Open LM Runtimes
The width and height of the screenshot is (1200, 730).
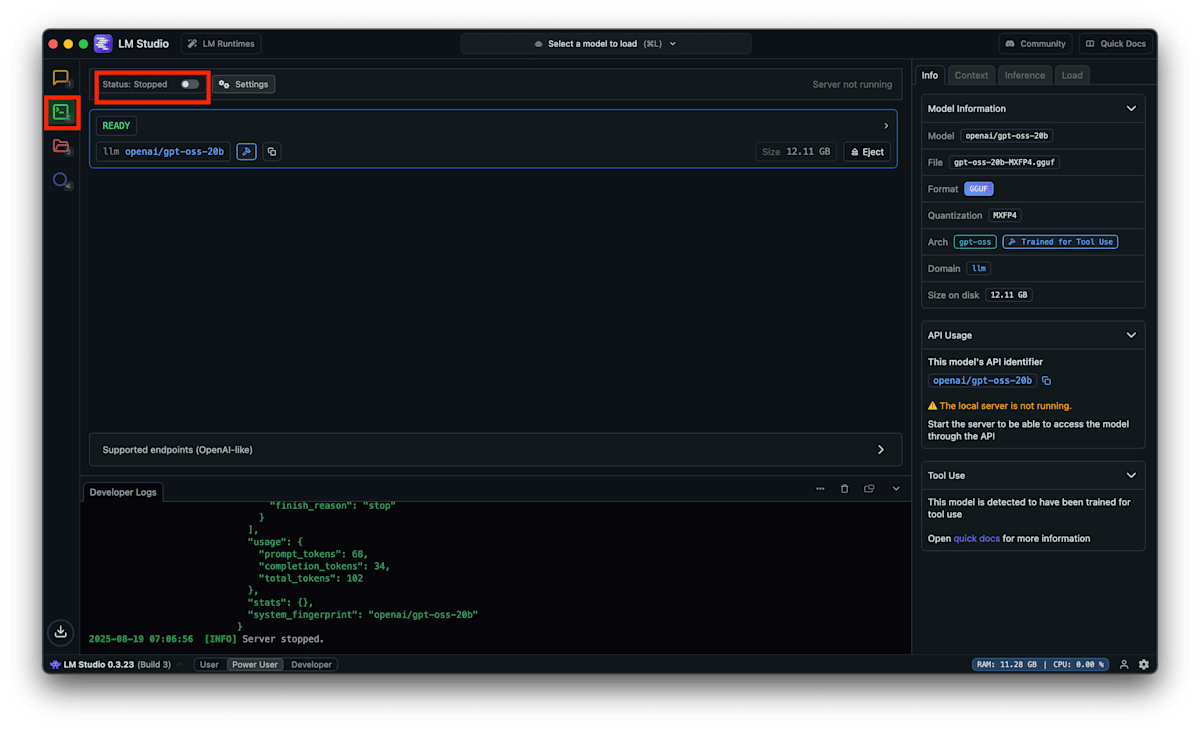coord(221,44)
